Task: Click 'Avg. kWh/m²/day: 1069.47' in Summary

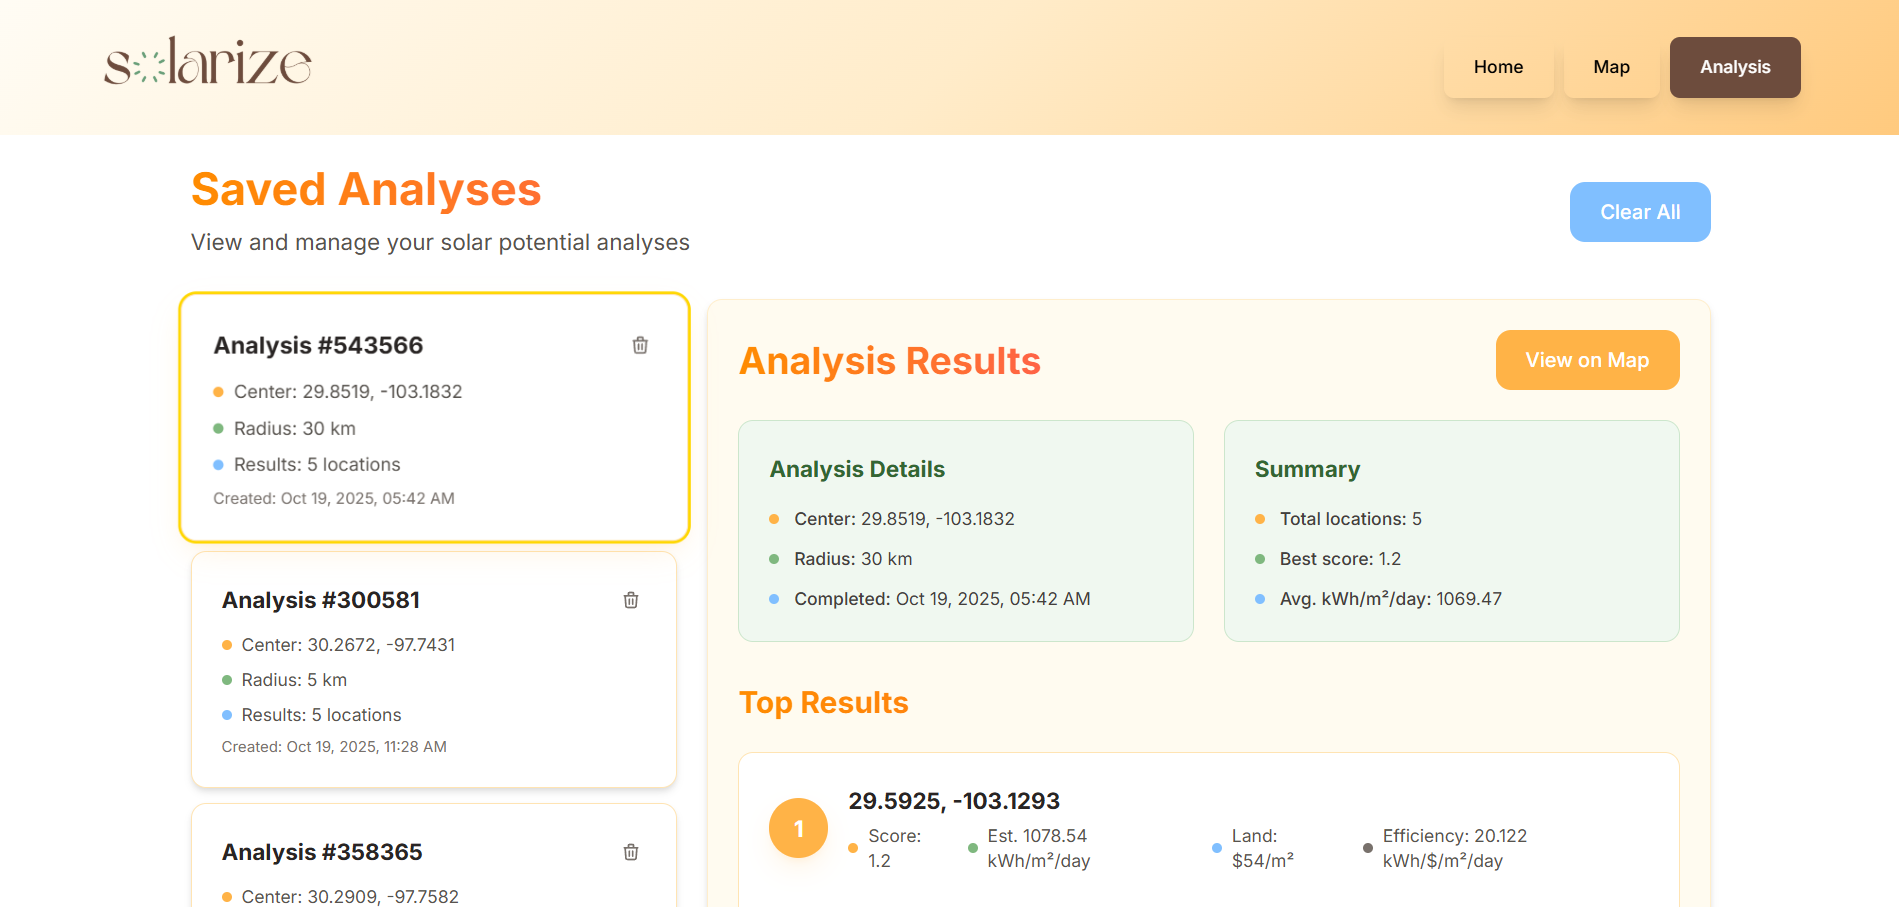Action: point(1391,599)
